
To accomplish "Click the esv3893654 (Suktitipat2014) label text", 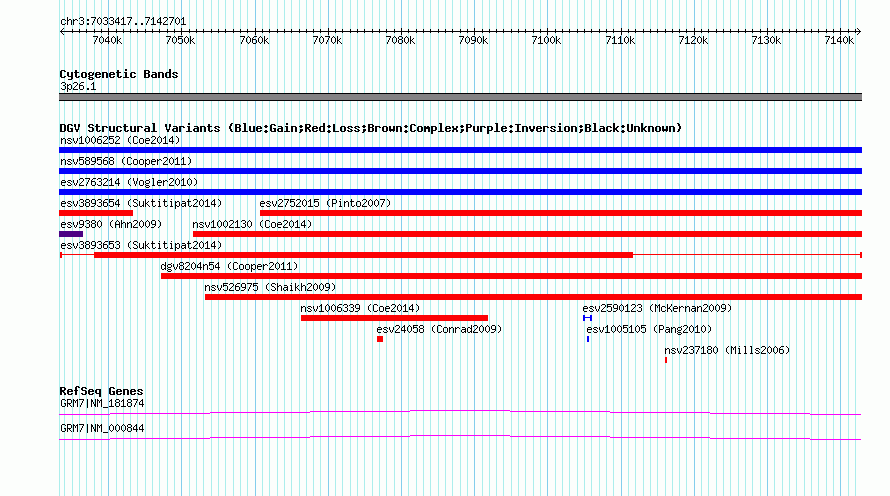I will 141,203.
